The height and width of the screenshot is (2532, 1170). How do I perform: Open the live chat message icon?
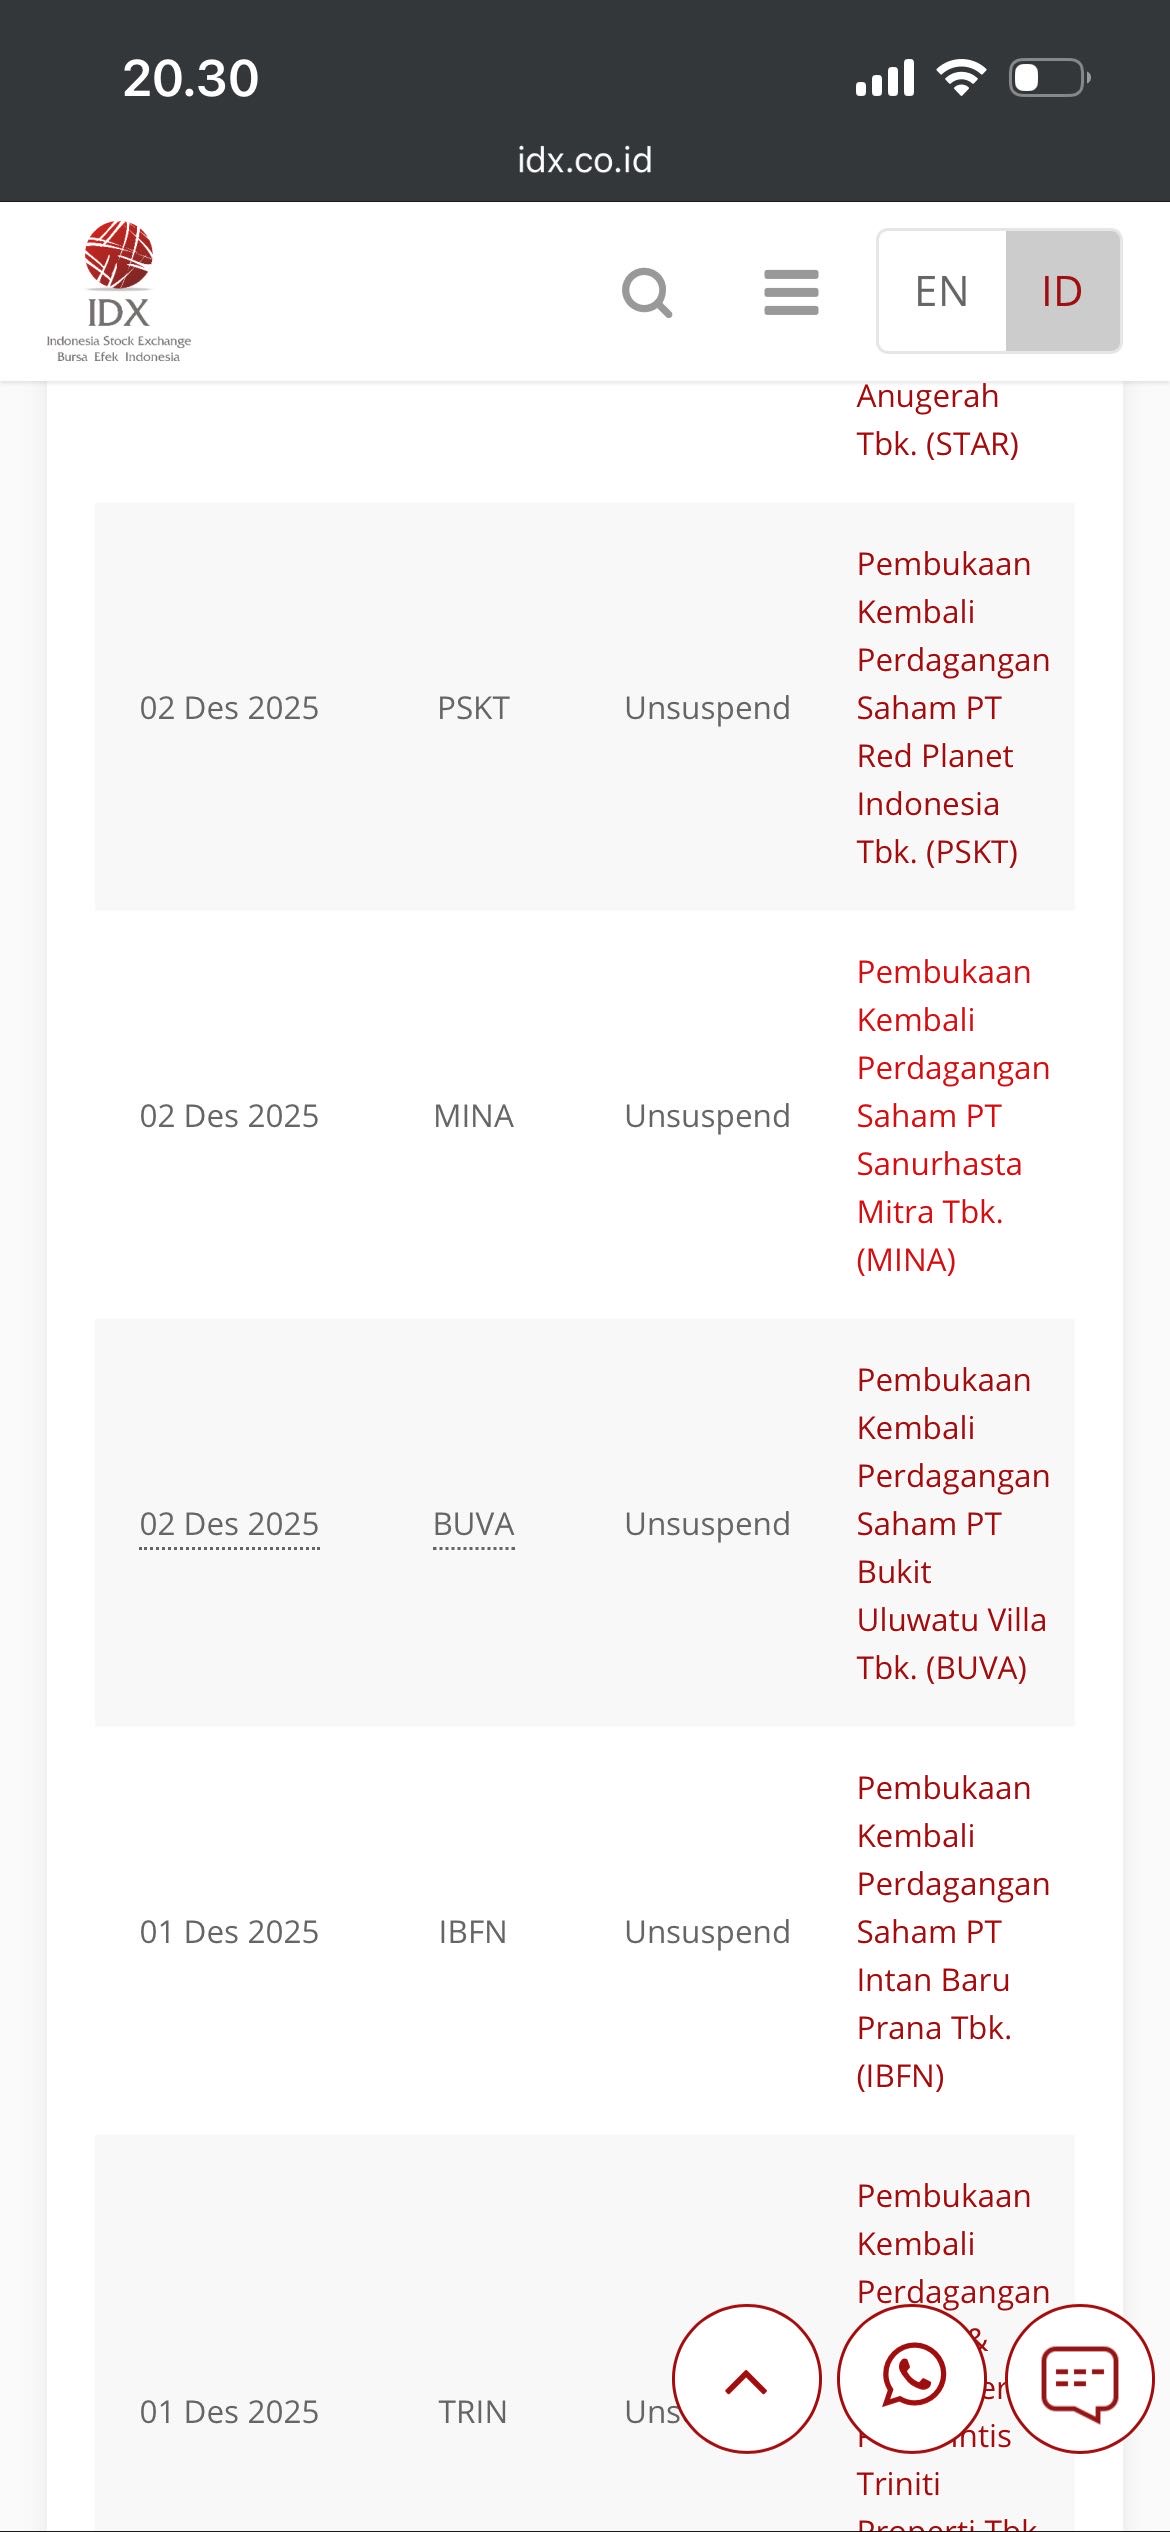click(1080, 2379)
